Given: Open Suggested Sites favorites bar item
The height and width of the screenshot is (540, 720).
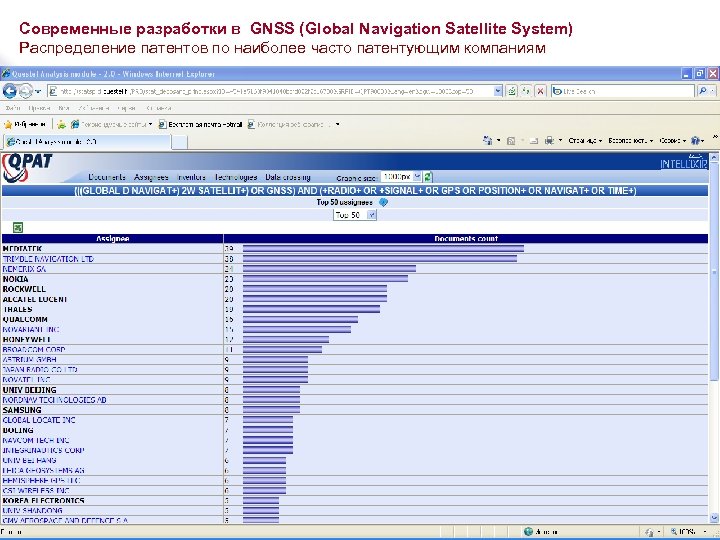Looking at the screenshot, I should (112, 124).
